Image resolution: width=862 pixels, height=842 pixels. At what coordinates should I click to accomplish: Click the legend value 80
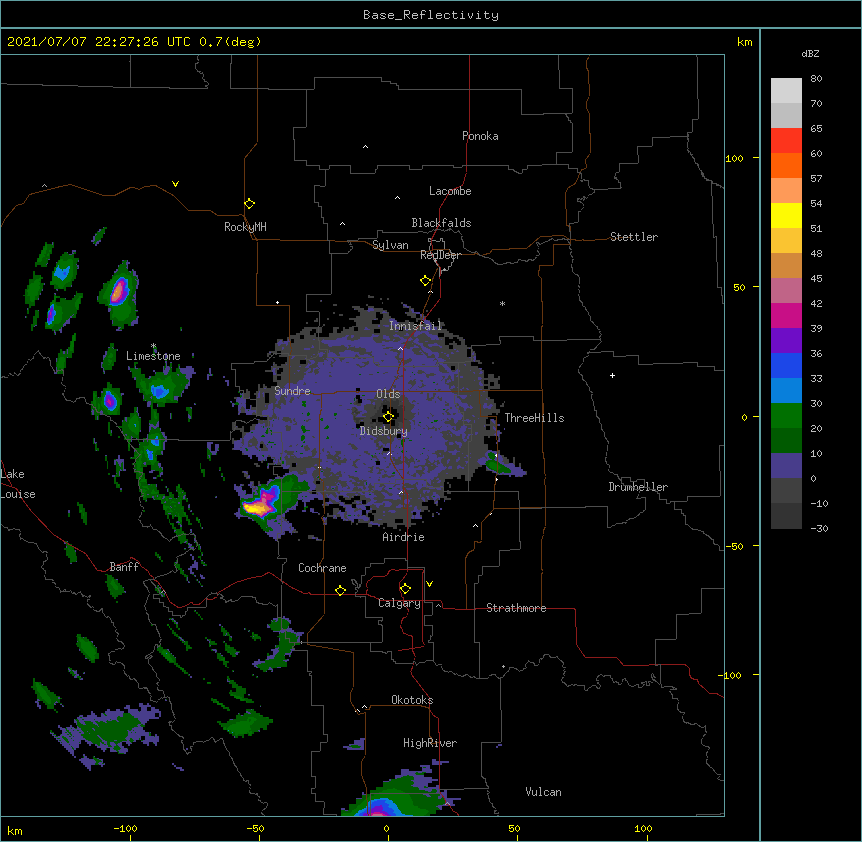pyautogui.click(x=816, y=79)
